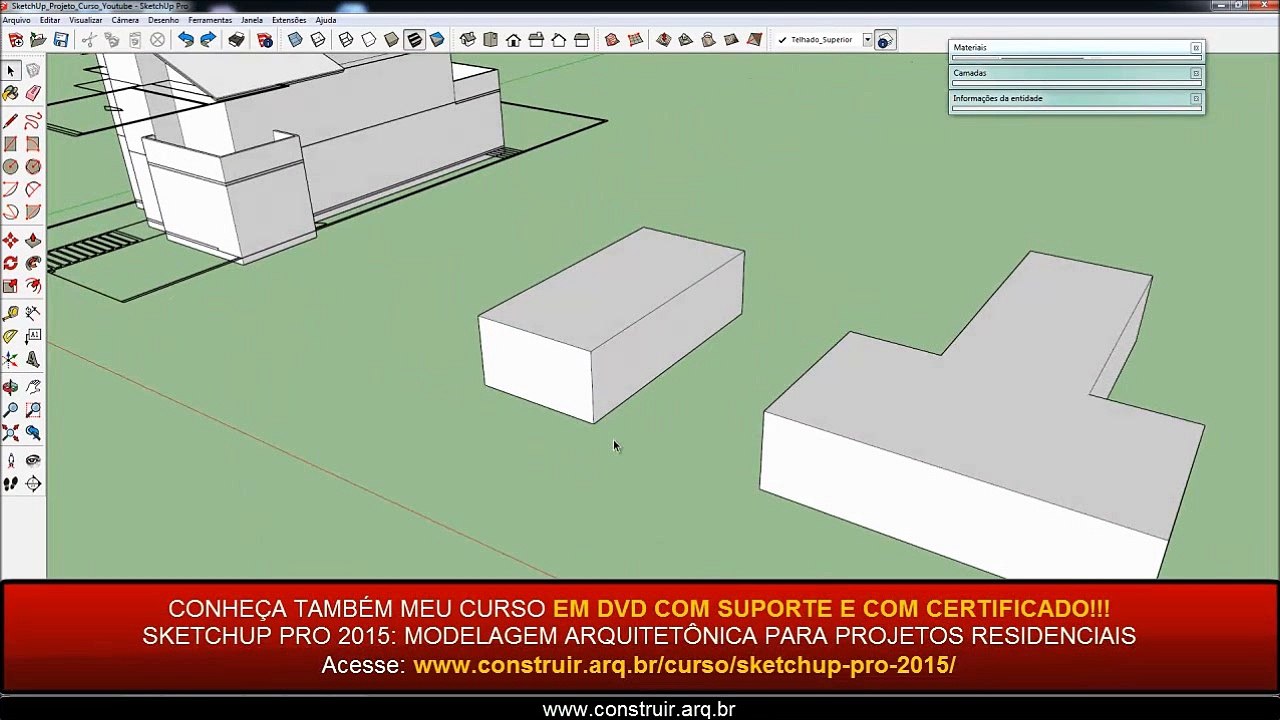
Task: Choose the Make Component tool
Action: (x=33, y=70)
